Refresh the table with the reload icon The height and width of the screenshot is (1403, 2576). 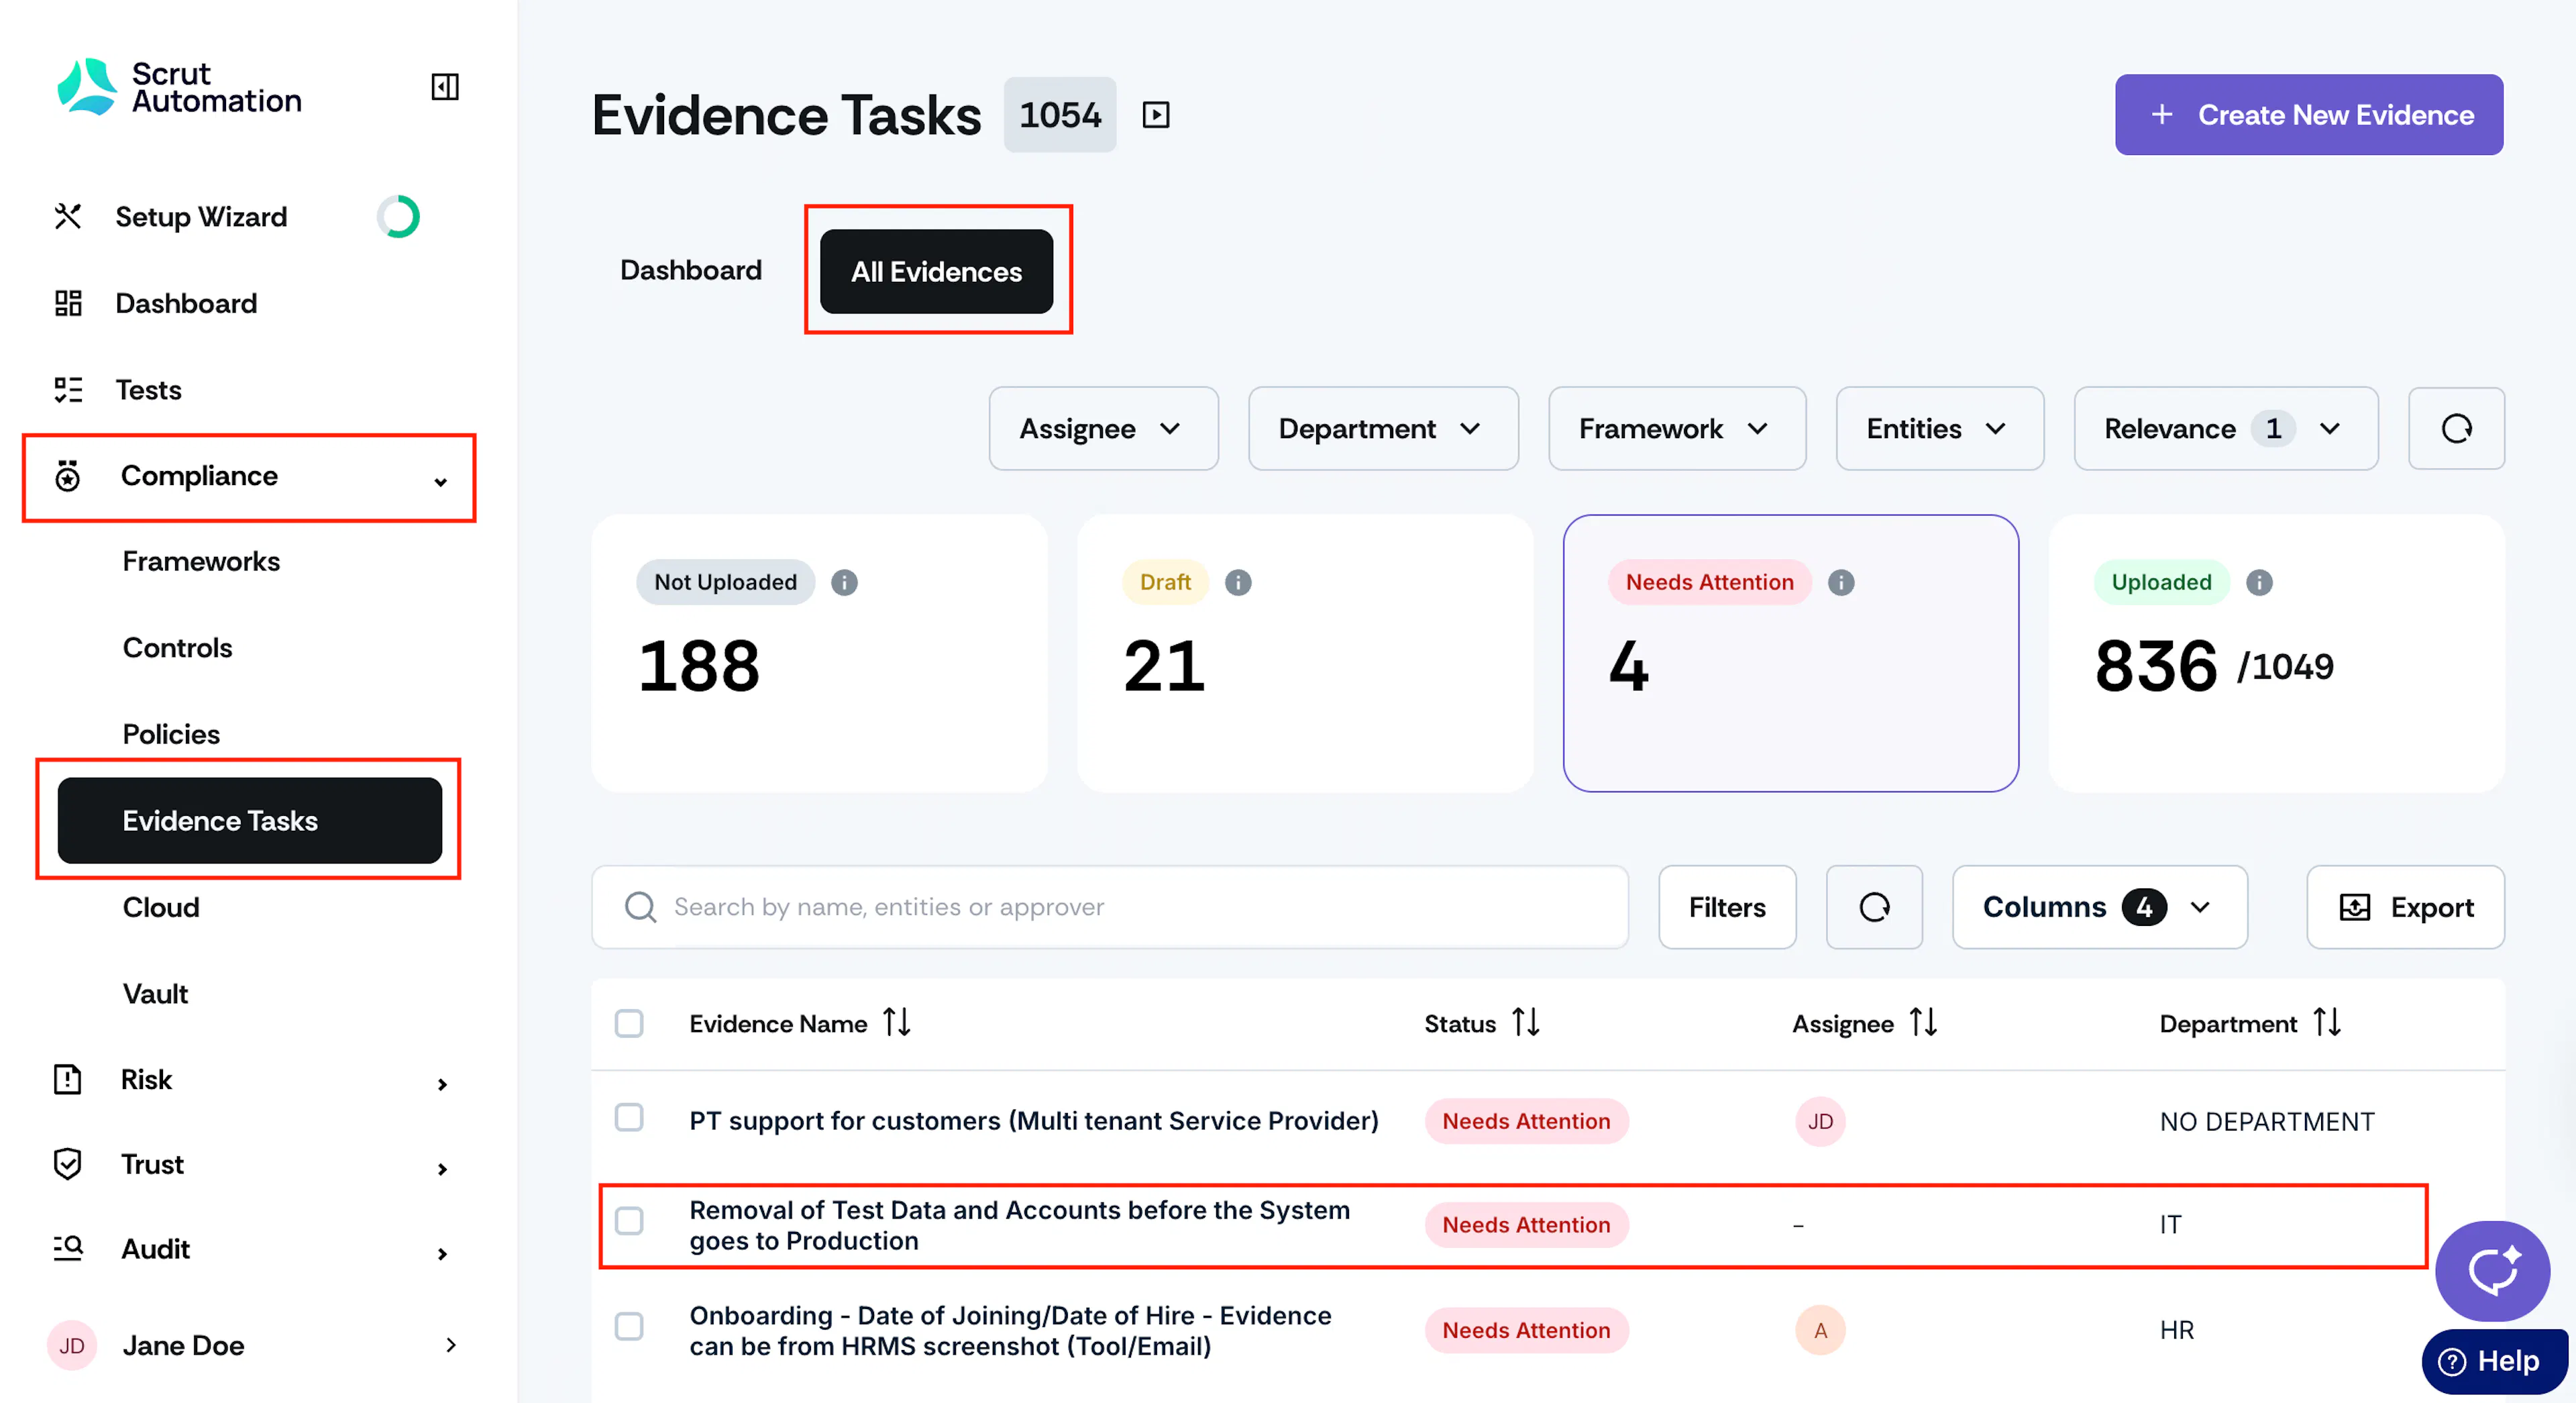pos(1874,907)
